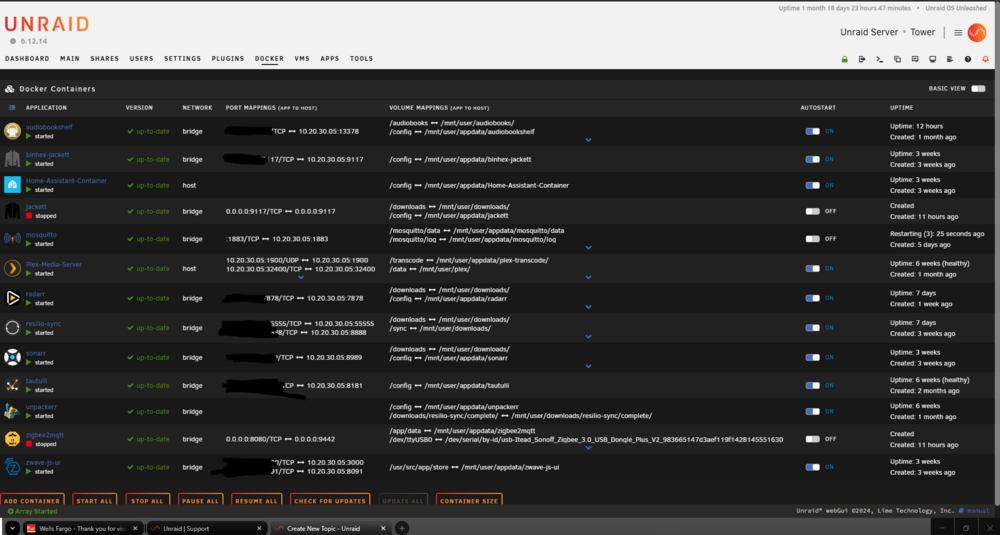This screenshot has width=1000, height=535.
Task: Expand Plex-Media-Server port mappings chevron
Action: pos(301,277)
